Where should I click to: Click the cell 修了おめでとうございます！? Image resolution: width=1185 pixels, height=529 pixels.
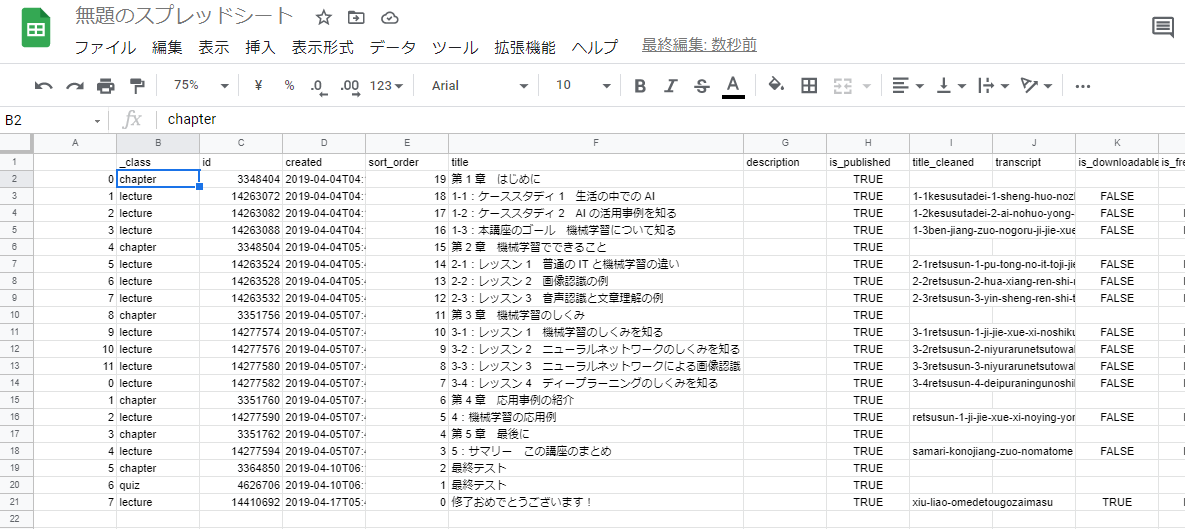(x=596, y=502)
